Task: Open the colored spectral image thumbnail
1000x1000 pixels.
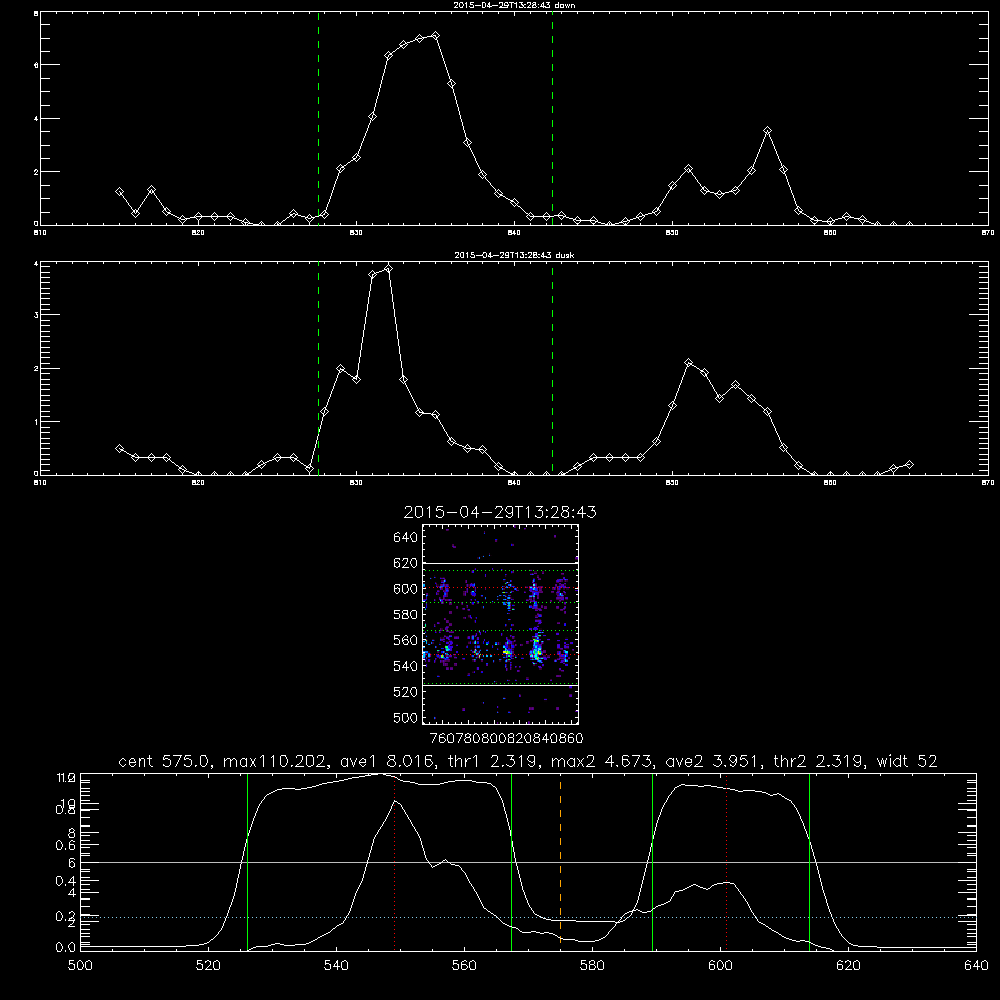Action: point(500,624)
